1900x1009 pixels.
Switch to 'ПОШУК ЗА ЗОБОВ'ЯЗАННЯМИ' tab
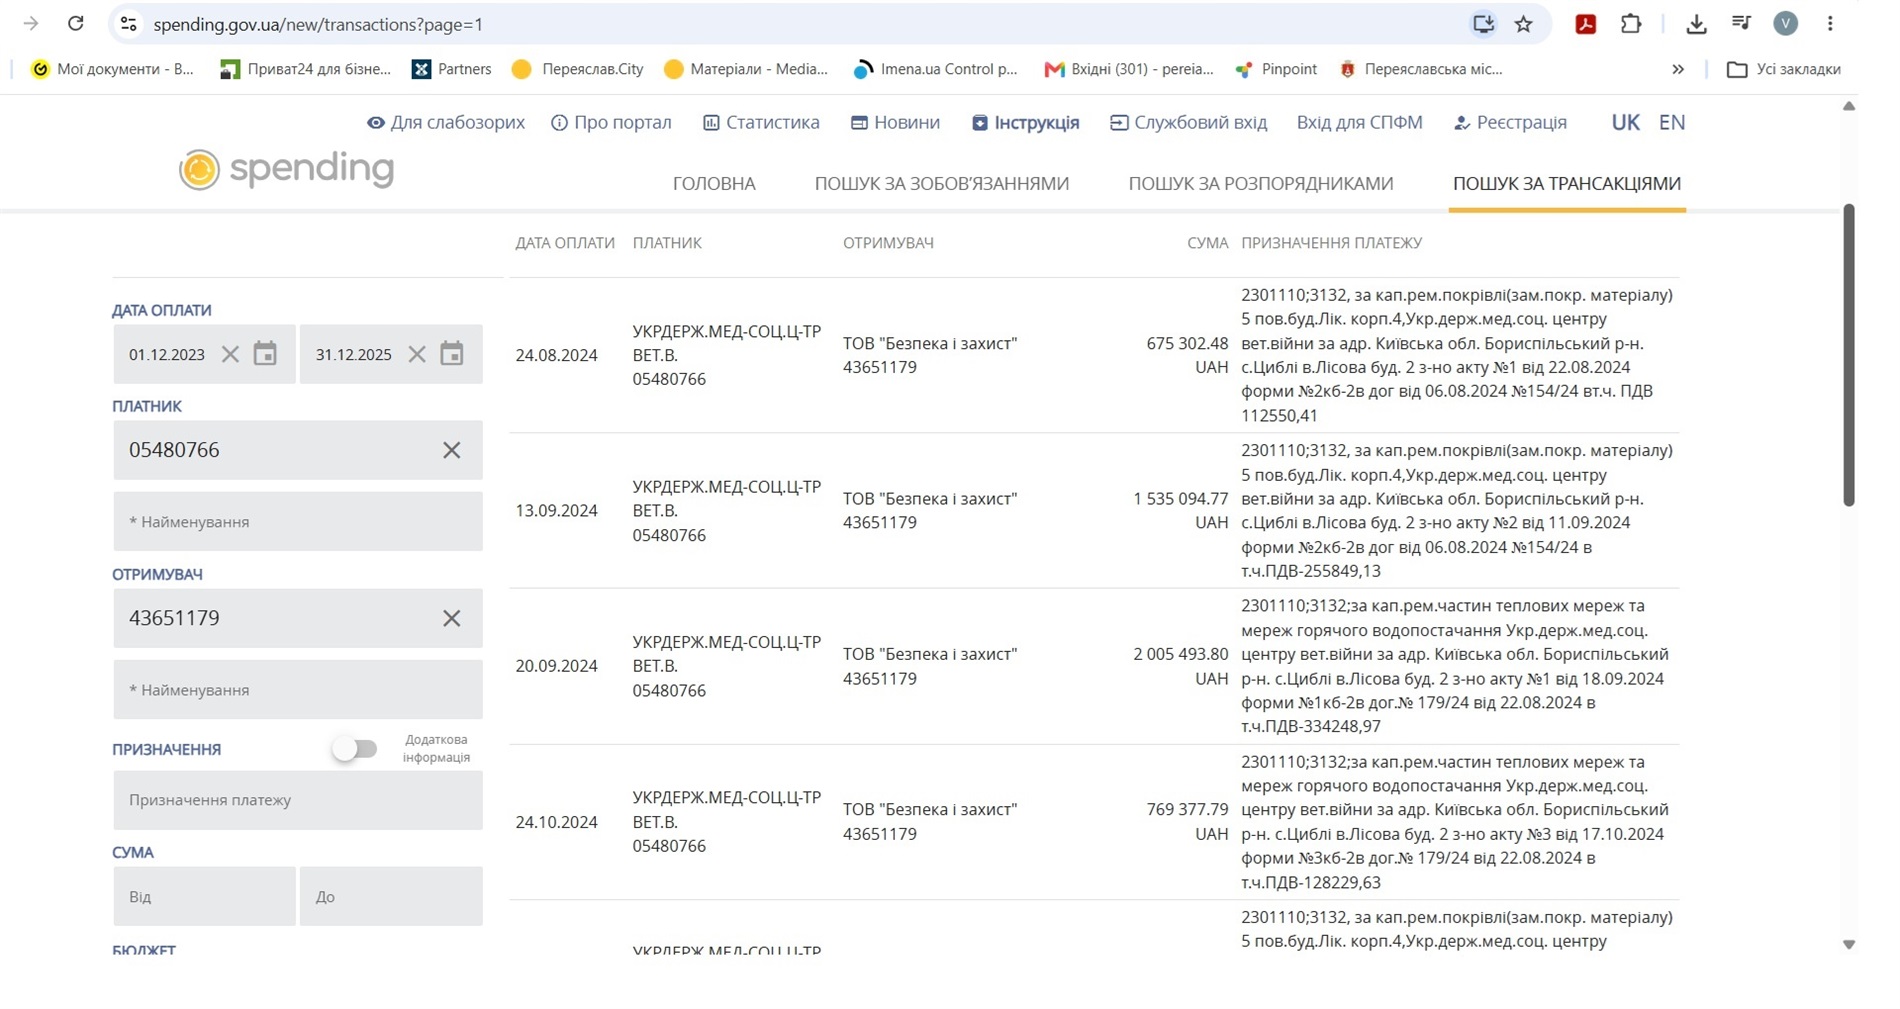942,184
